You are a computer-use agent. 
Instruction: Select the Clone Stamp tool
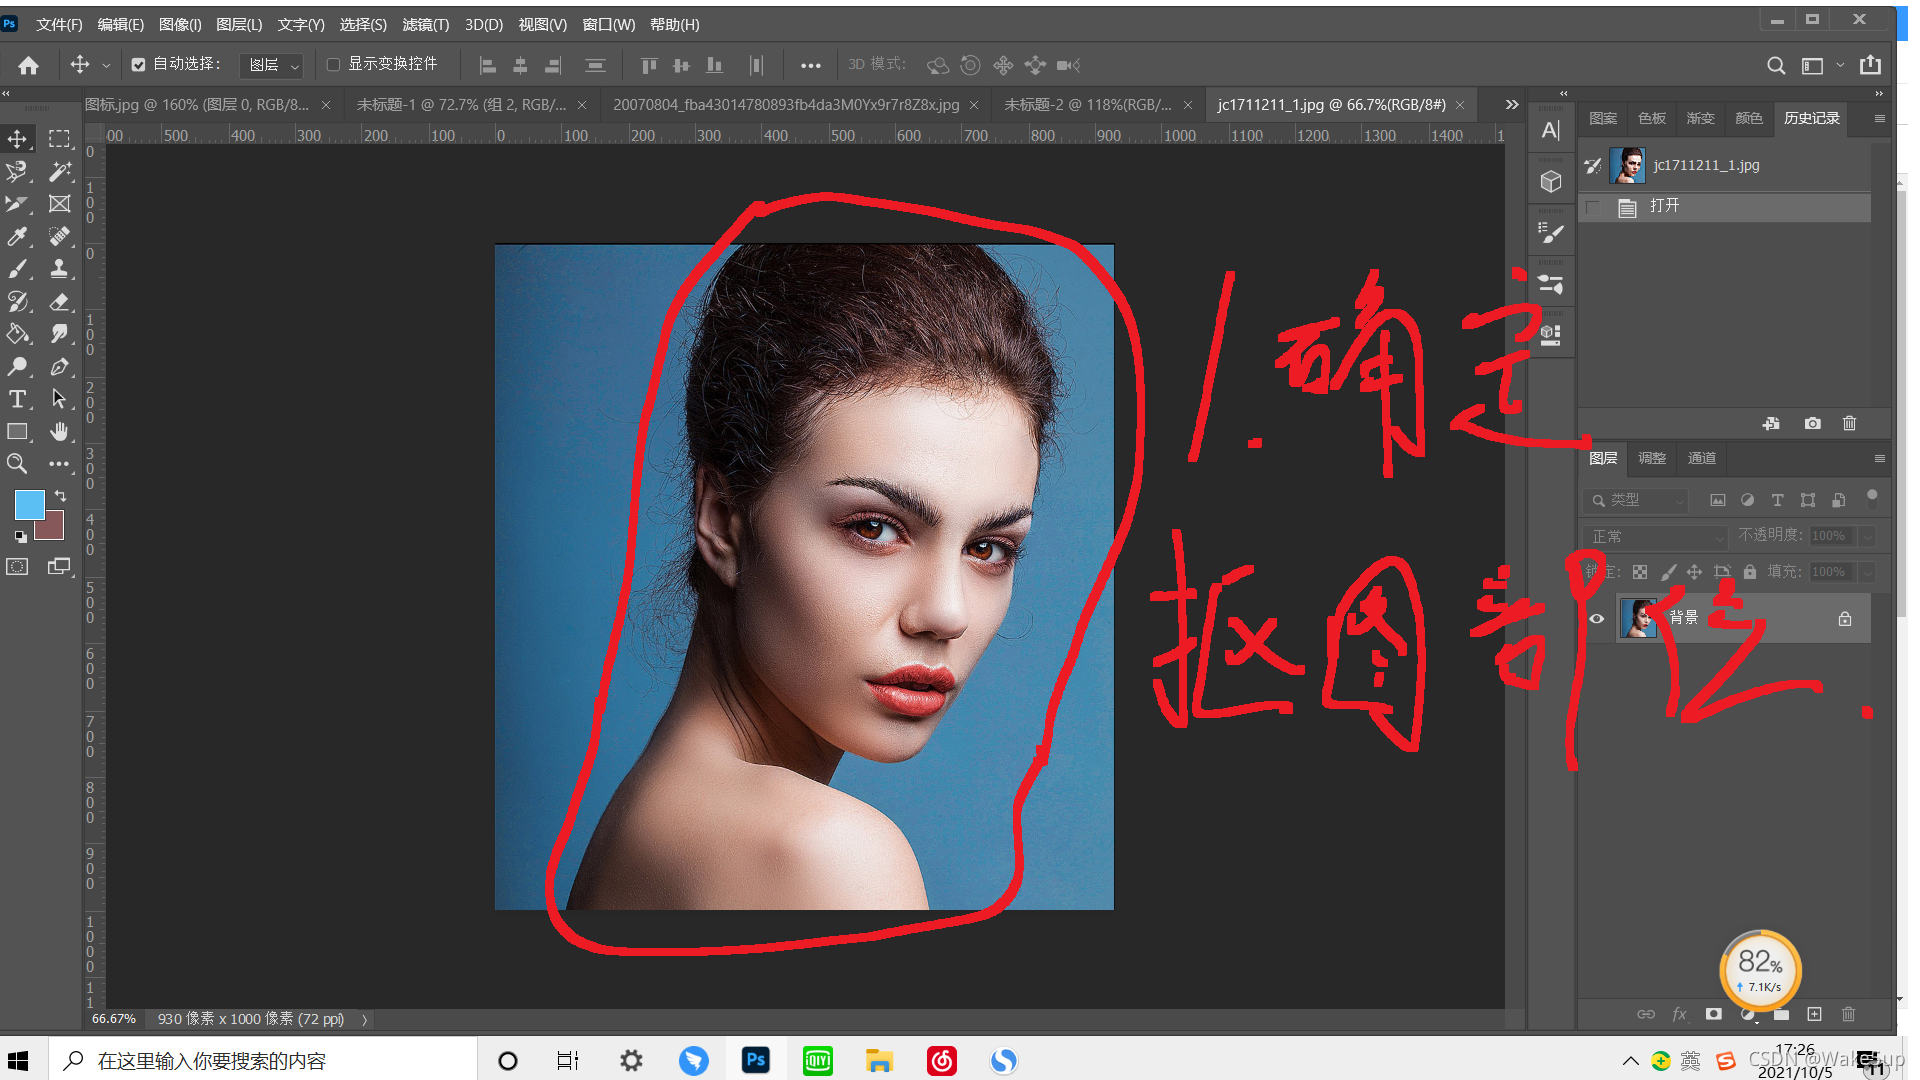pyautogui.click(x=60, y=268)
